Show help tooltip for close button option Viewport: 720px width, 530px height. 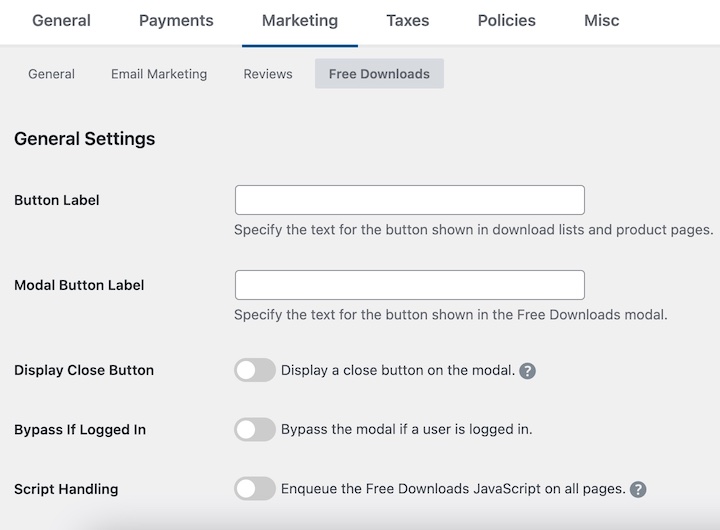tap(528, 371)
